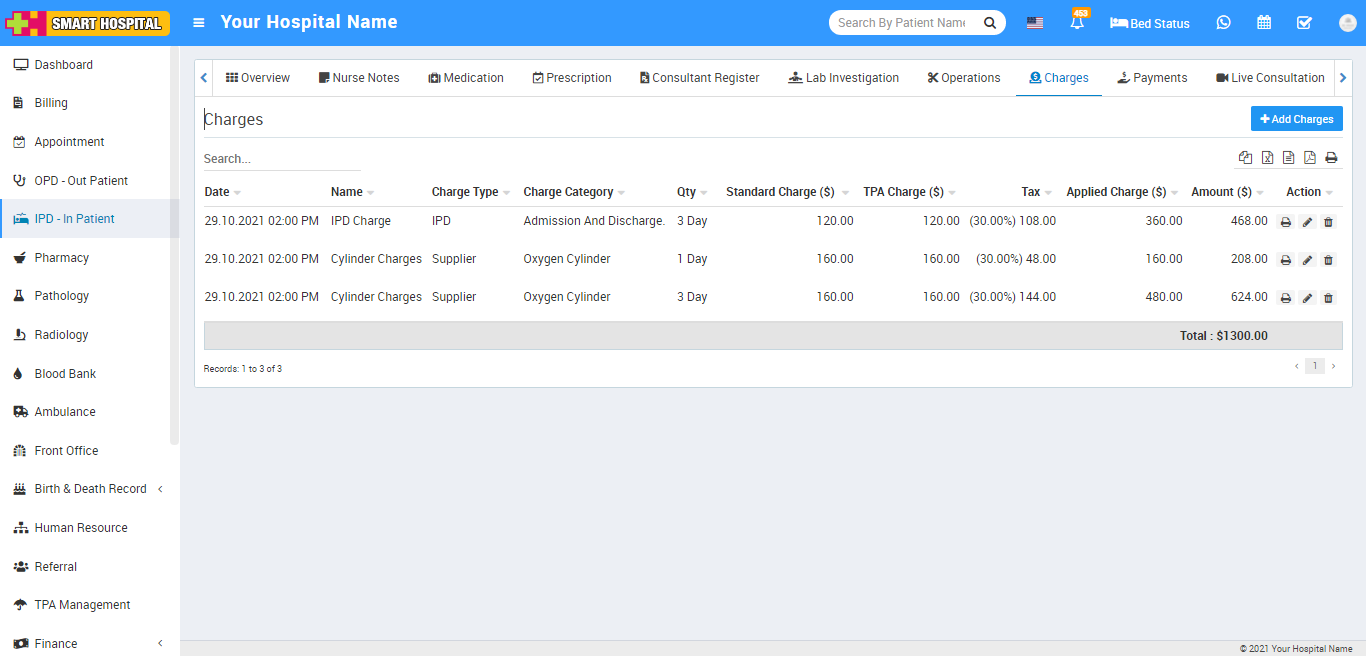Delete the 624.00 Cylinder Charges row
This screenshot has height=657, width=1366.
[1328, 298]
